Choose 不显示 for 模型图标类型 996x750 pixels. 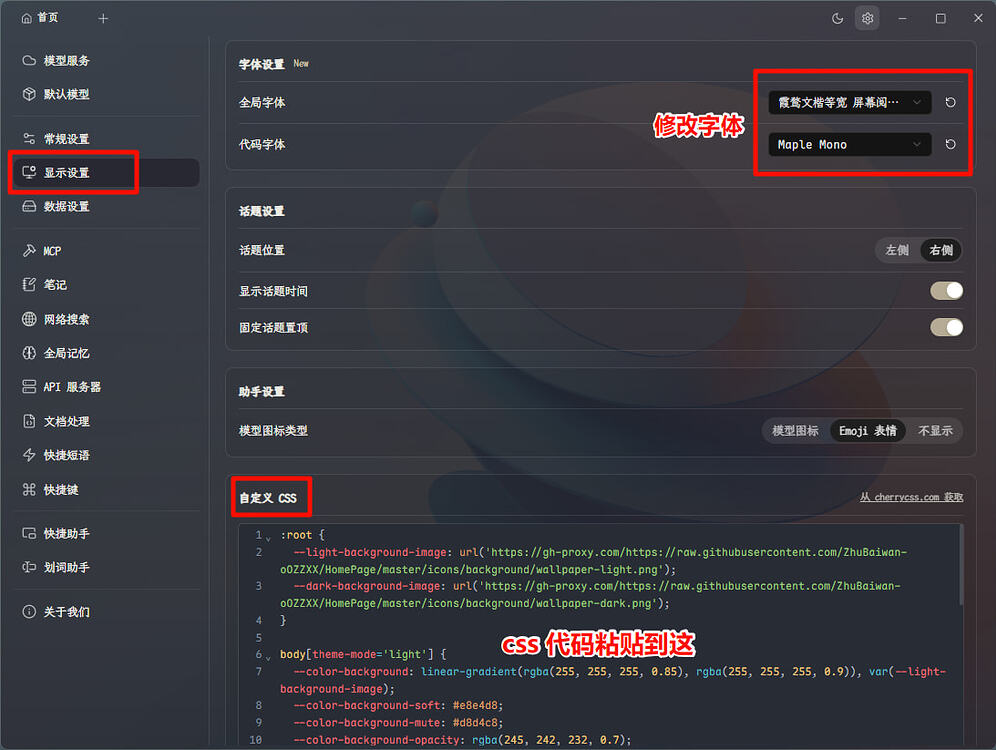point(935,431)
